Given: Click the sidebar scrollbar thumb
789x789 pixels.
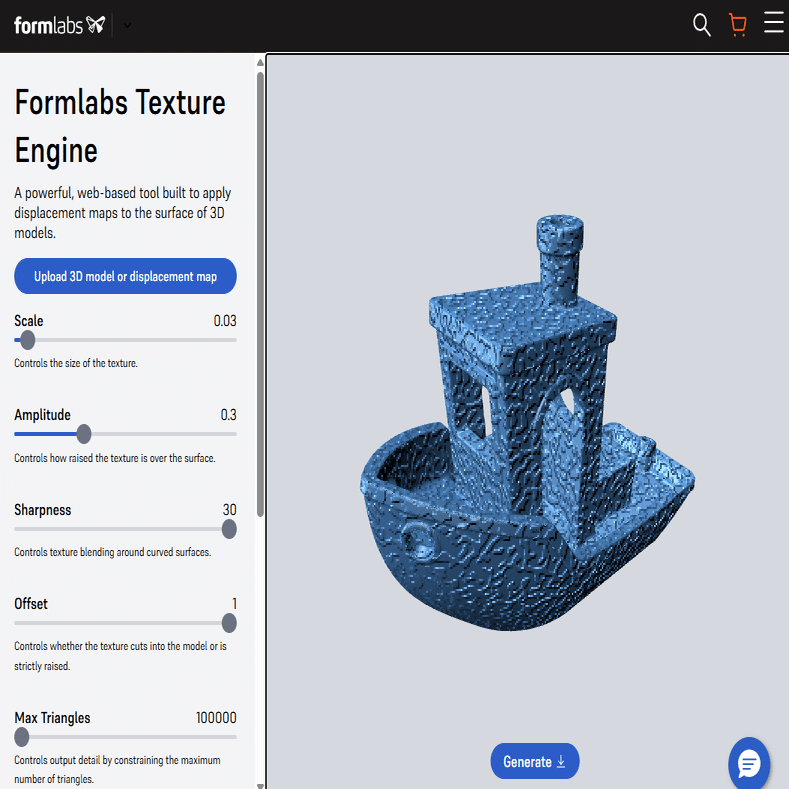Looking at the screenshot, I should (x=260, y=294).
